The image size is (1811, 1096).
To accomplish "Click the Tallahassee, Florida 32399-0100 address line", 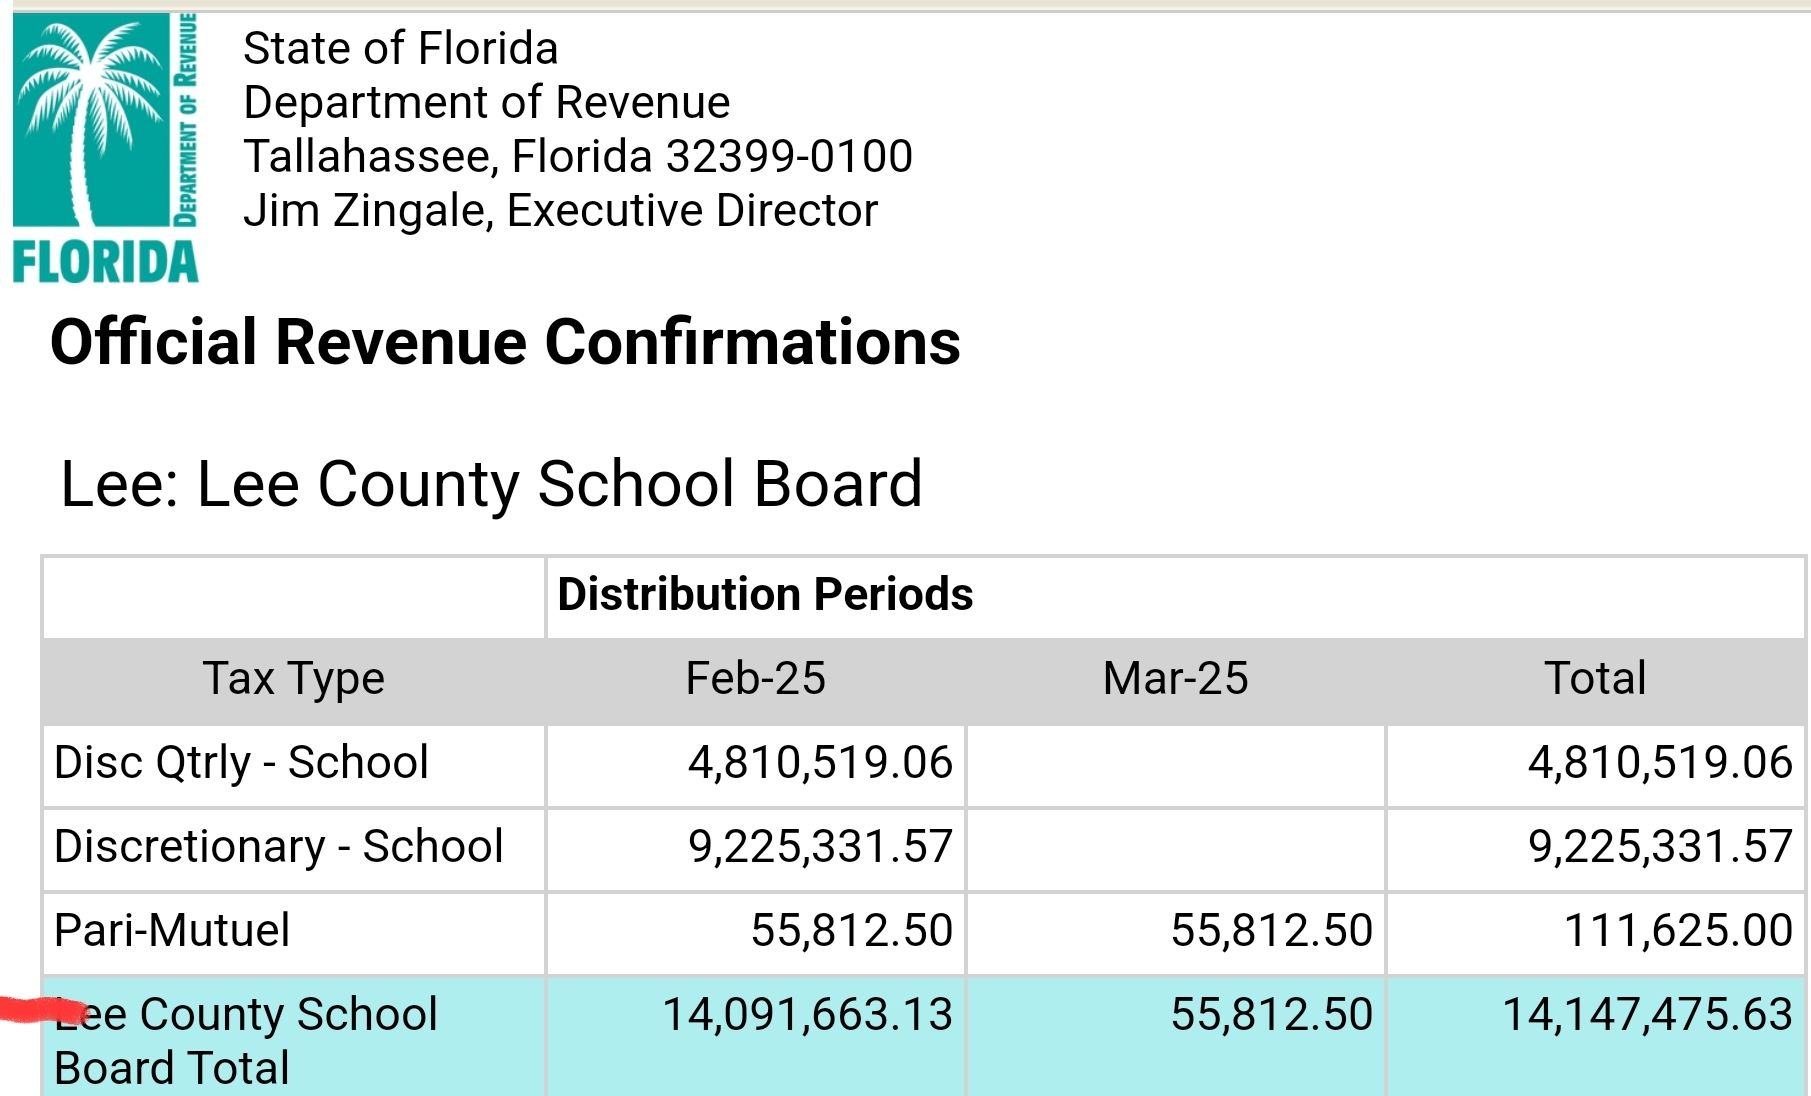I will [x=578, y=157].
